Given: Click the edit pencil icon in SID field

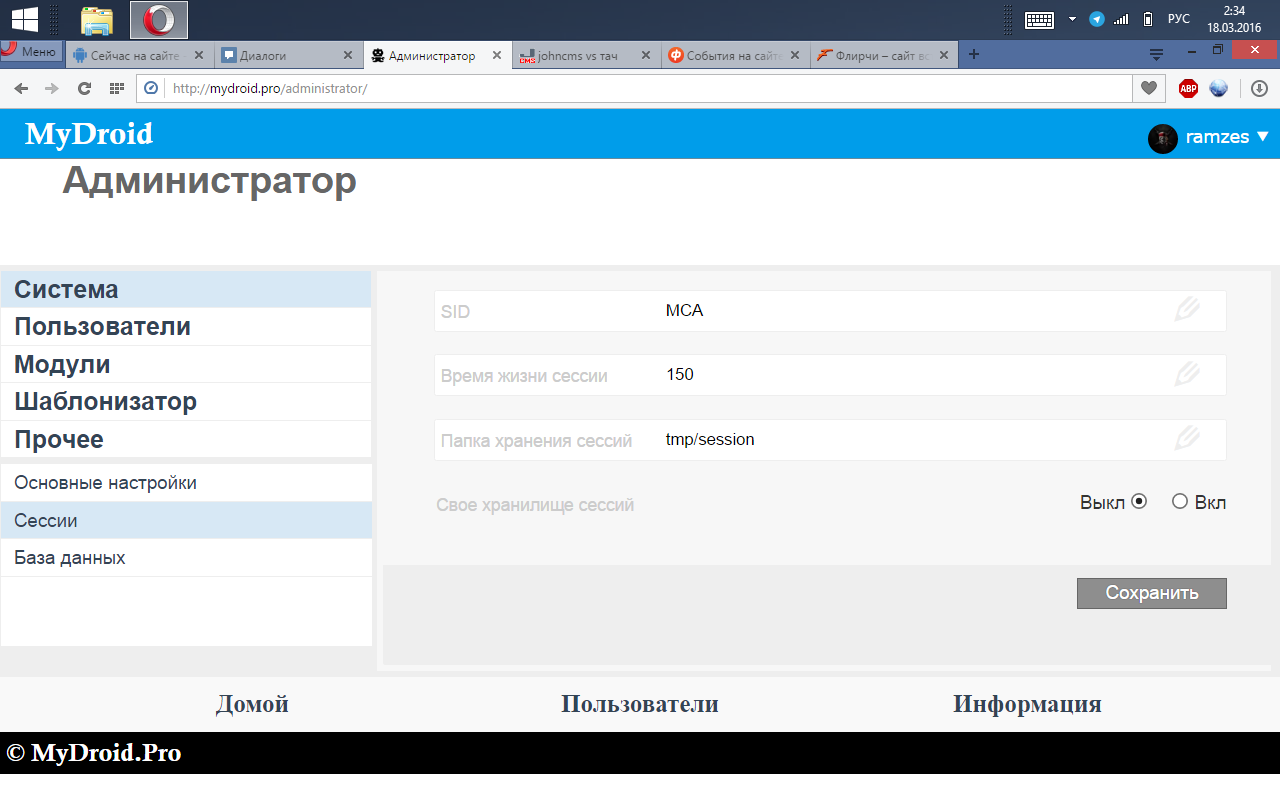Looking at the screenshot, I should (1187, 310).
